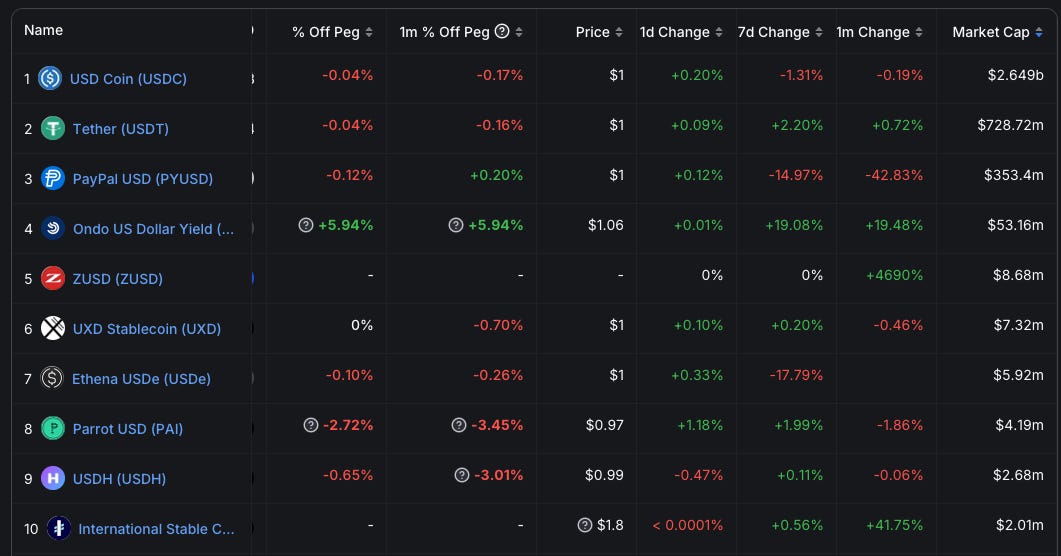Click UXD market cap $7.32m
1061x556 pixels.
1018,325
